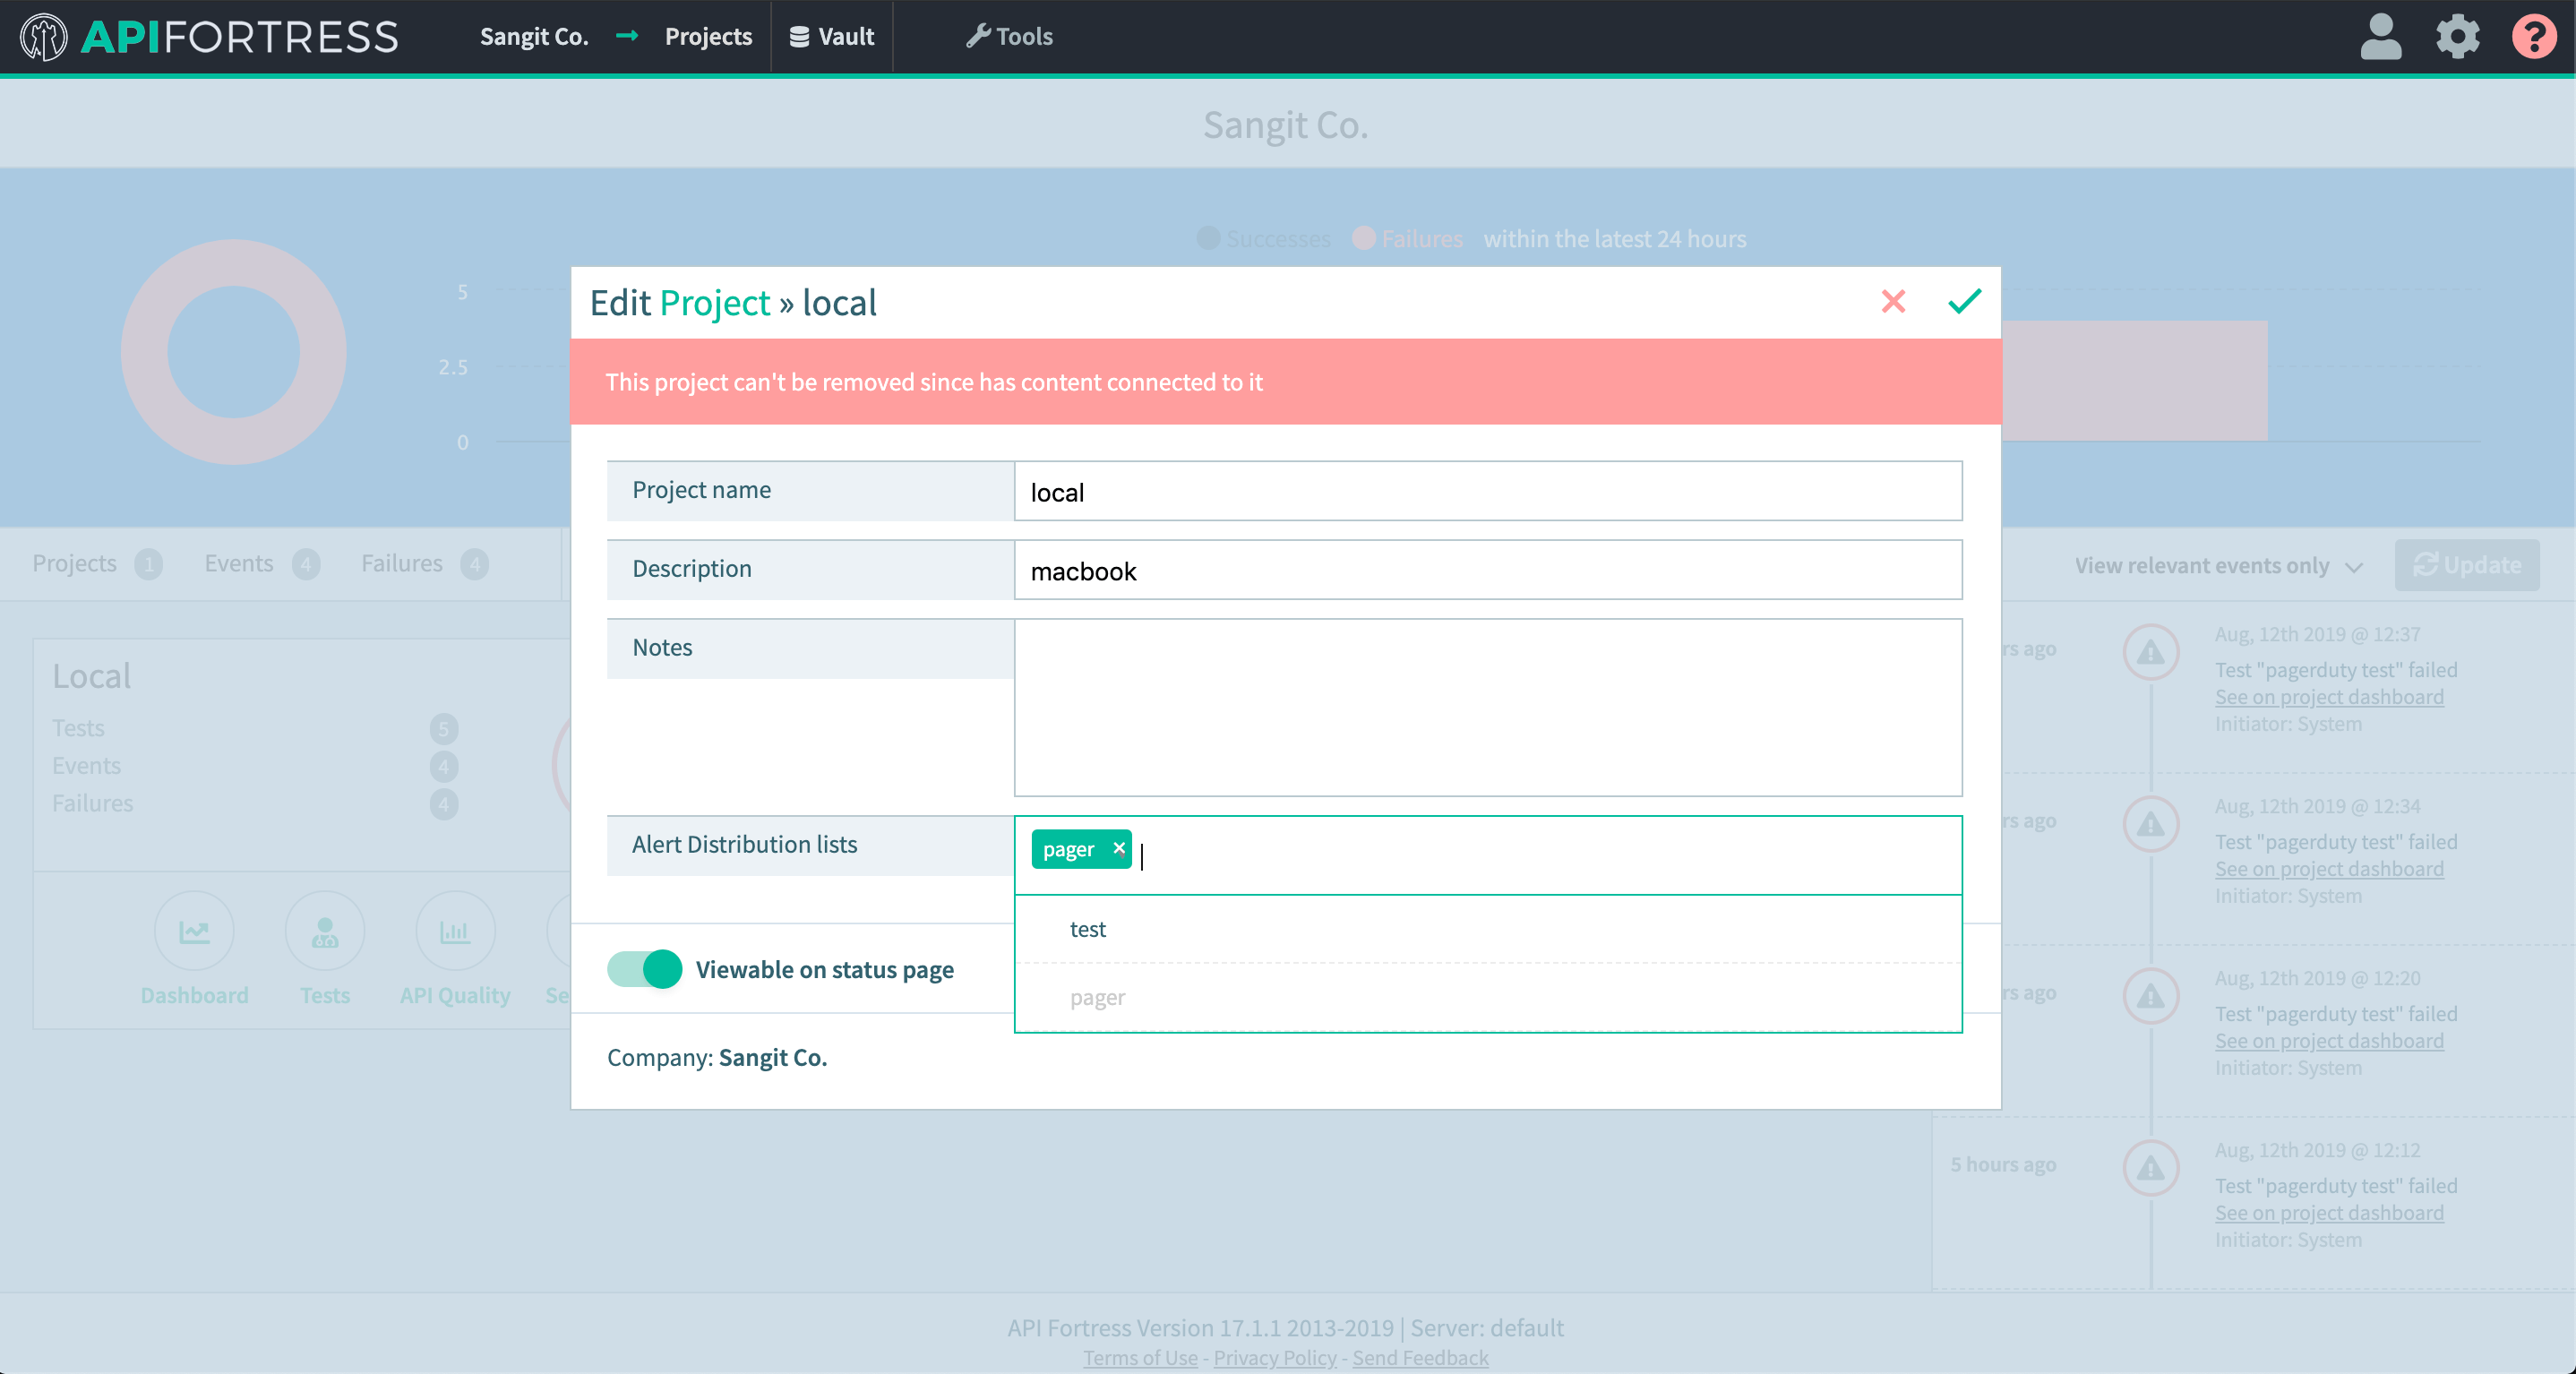
Task: Open the settings gear icon
Action: [x=2457, y=37]
